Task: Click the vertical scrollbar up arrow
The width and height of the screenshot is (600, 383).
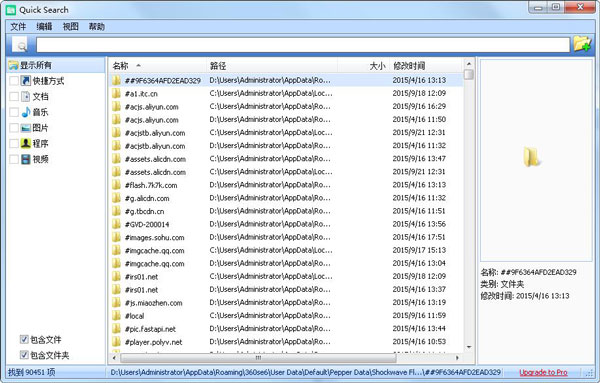Action: click(469, 64)
